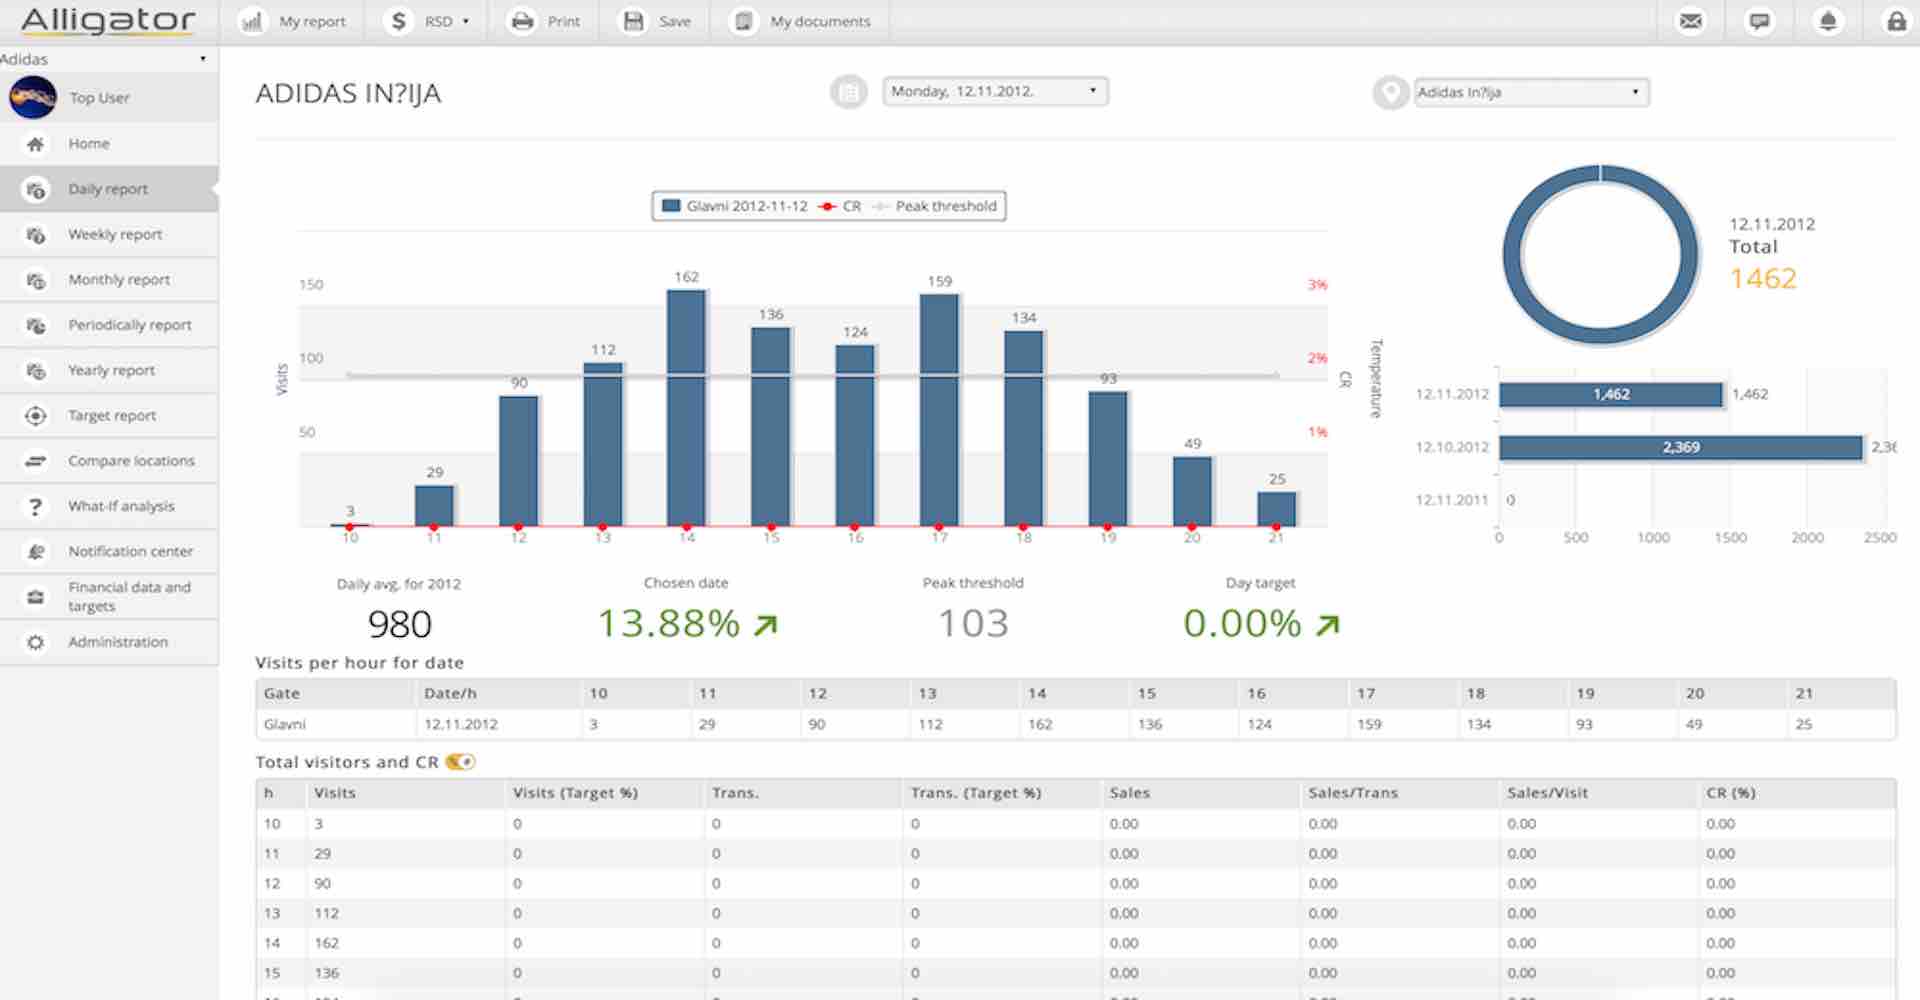Click the Financial data briefcase icon
The image size is (1920, 1000).
35,597
